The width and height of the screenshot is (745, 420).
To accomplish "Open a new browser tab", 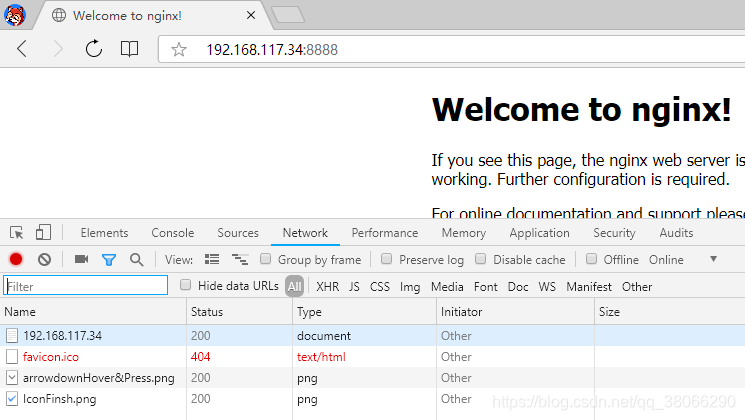I will 288,15.
